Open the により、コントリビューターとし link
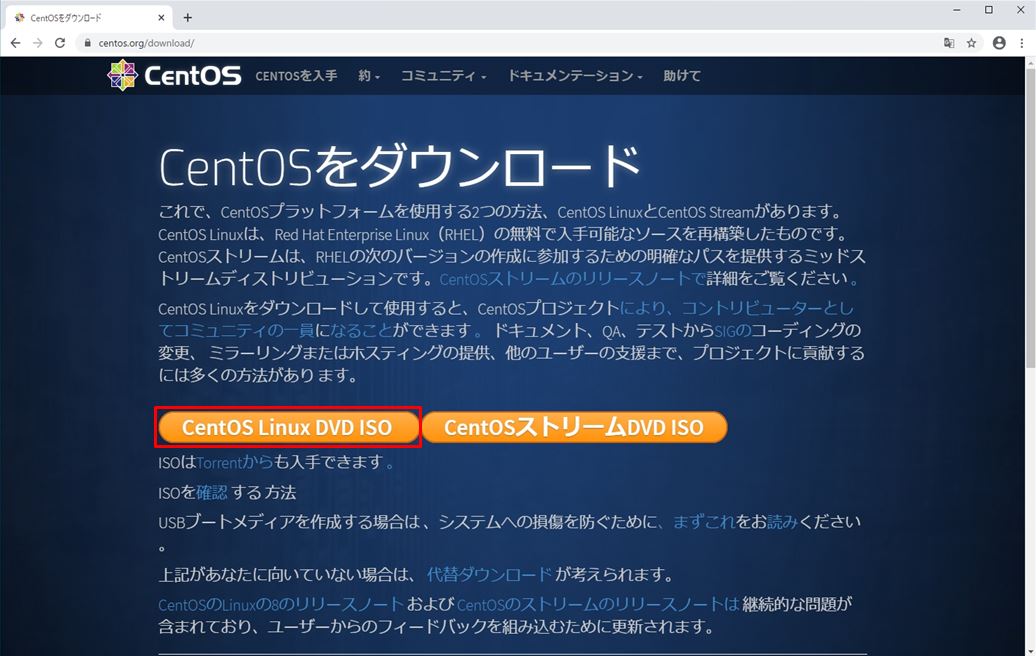 [x=737, y=309]
